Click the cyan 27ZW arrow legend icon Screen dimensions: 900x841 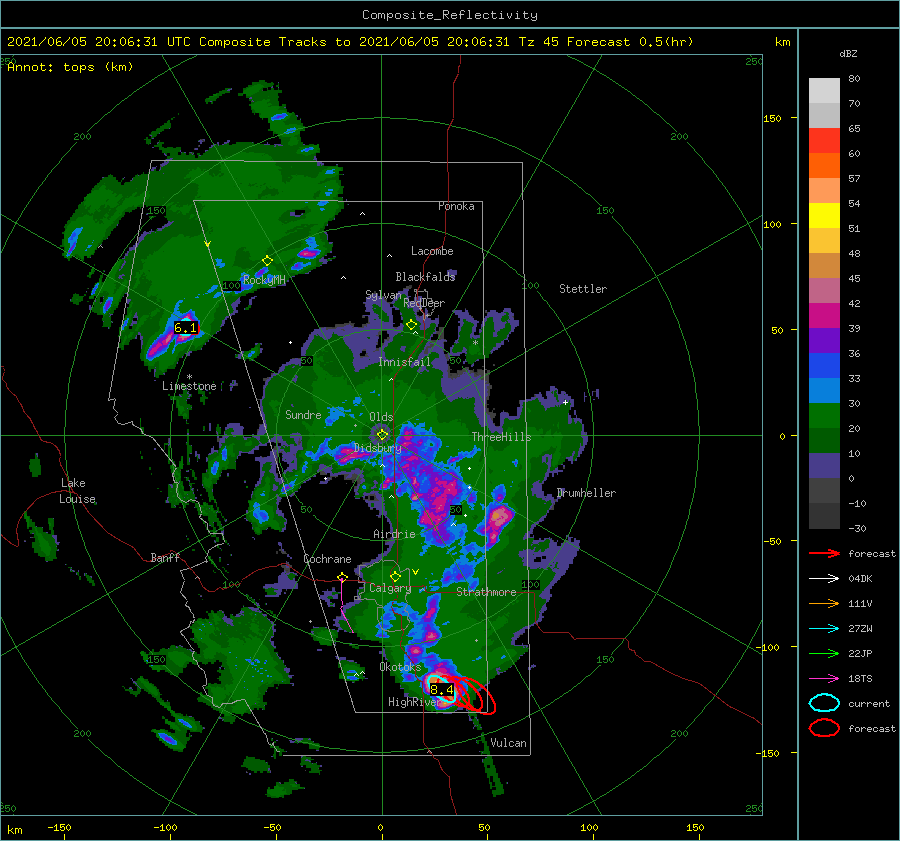824,628
